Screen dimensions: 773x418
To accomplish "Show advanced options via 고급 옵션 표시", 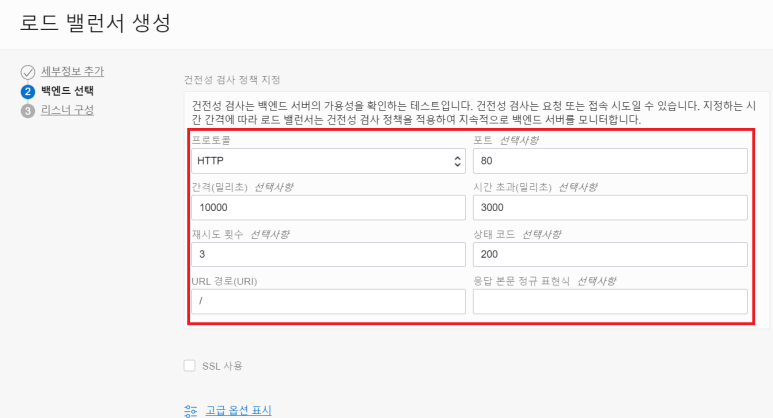I will coord(239,410).
